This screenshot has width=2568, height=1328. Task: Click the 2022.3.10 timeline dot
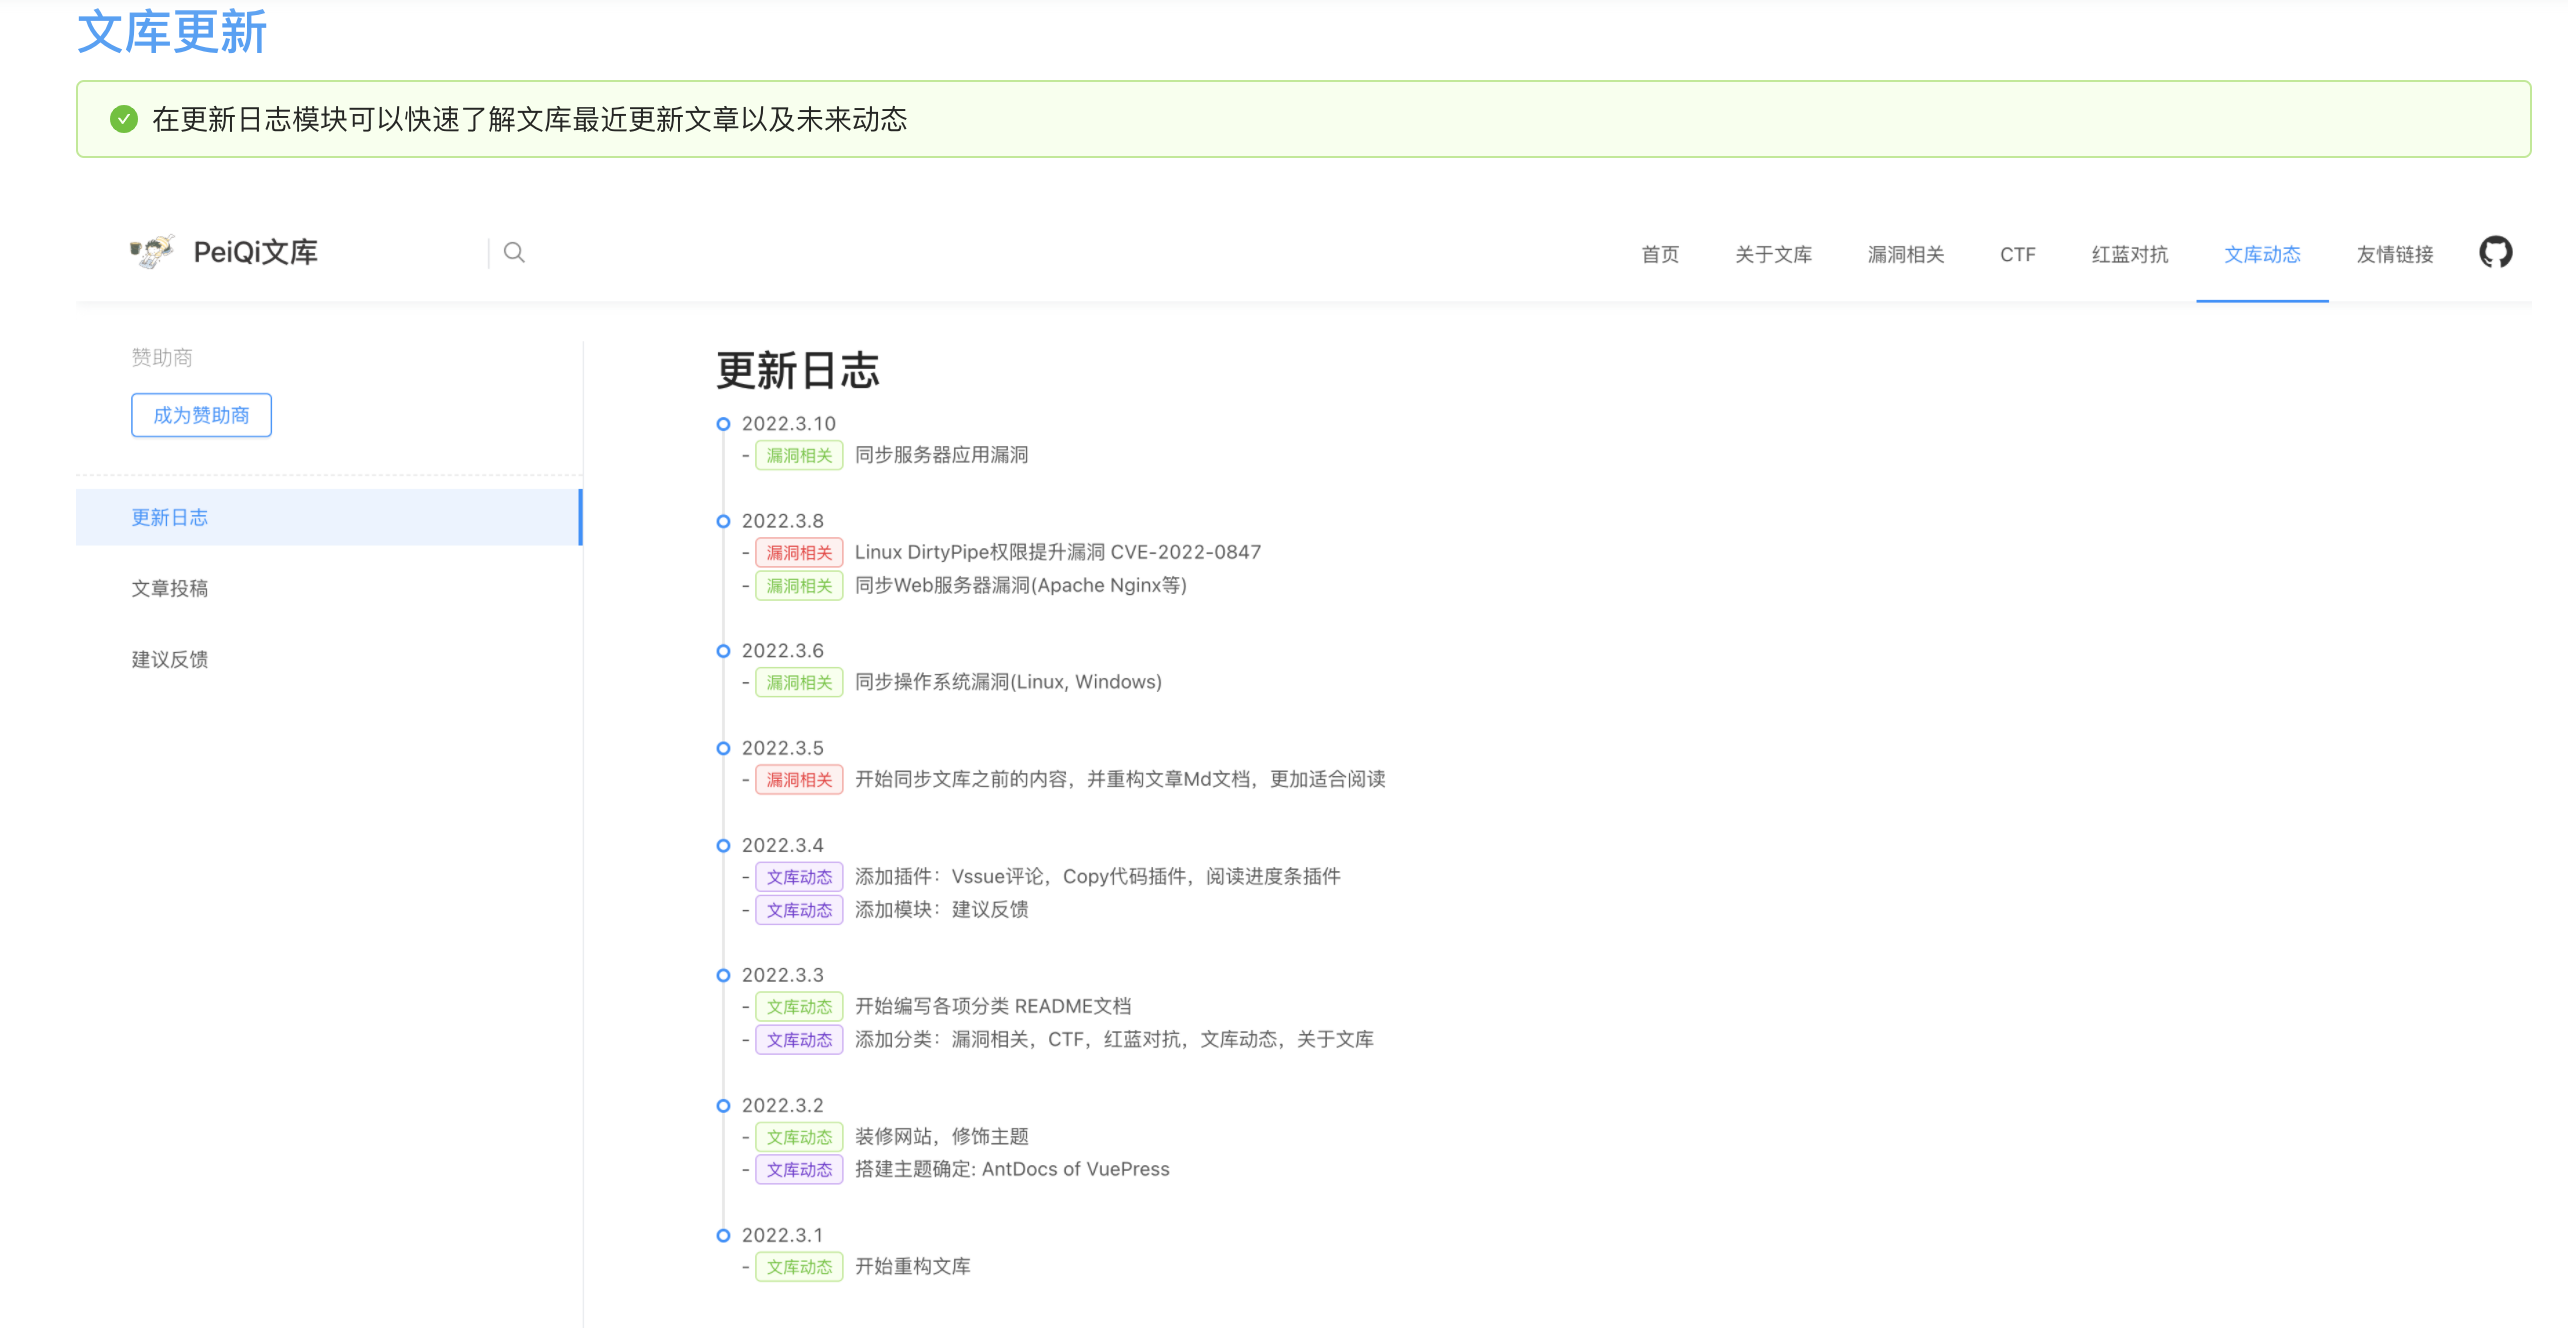tap(723, 424)
